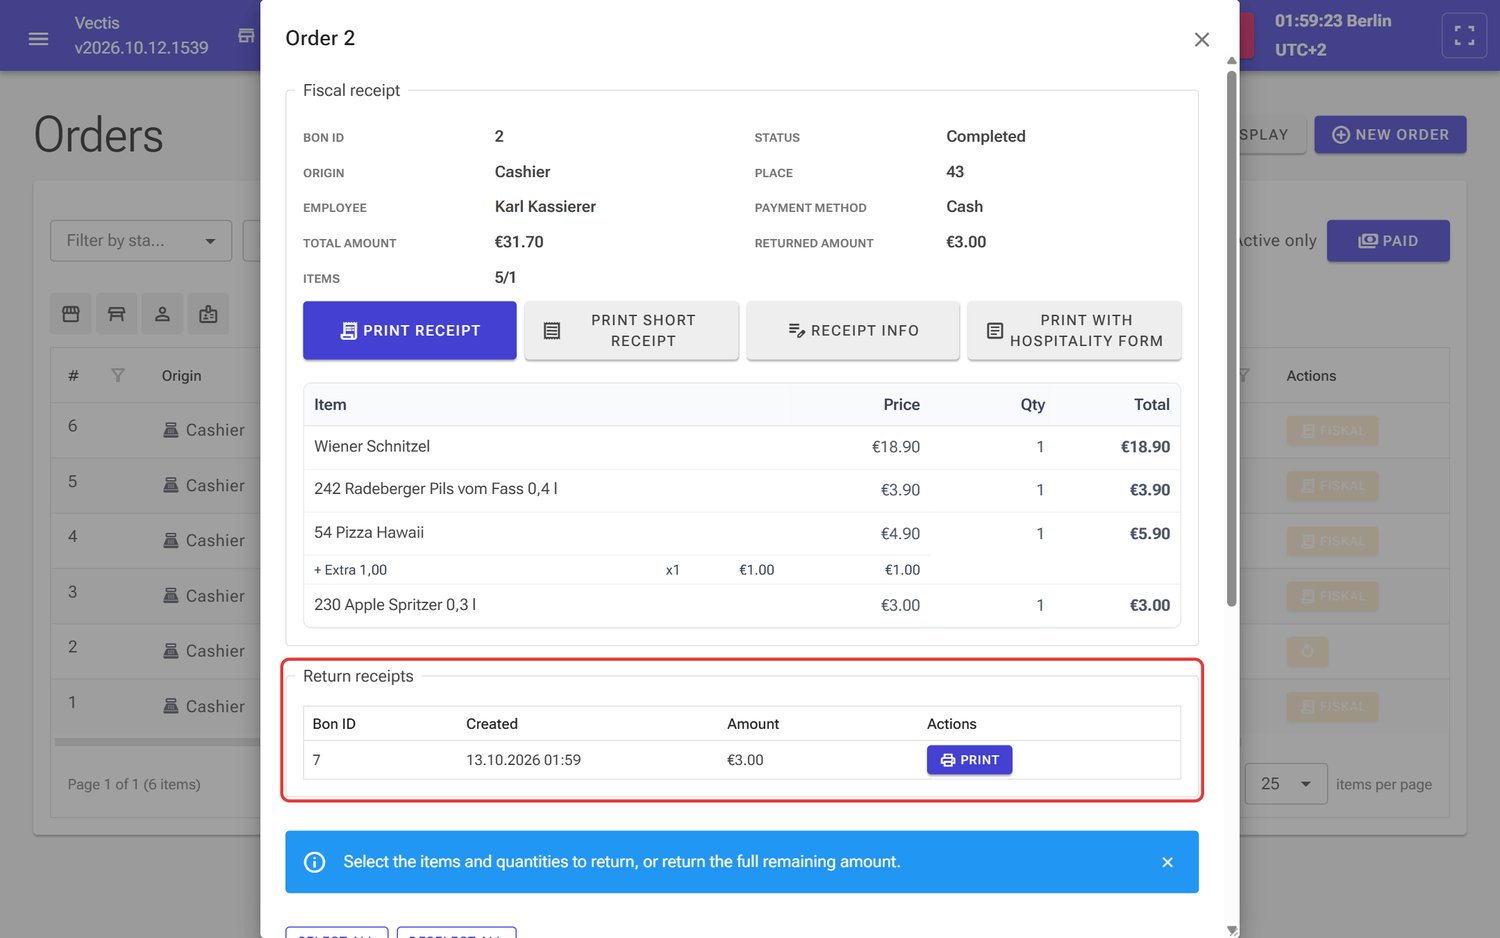Screen dimensions: 1500x938
Task: Click Fiskal button for order 5
Action: [x=1332, y=486]
